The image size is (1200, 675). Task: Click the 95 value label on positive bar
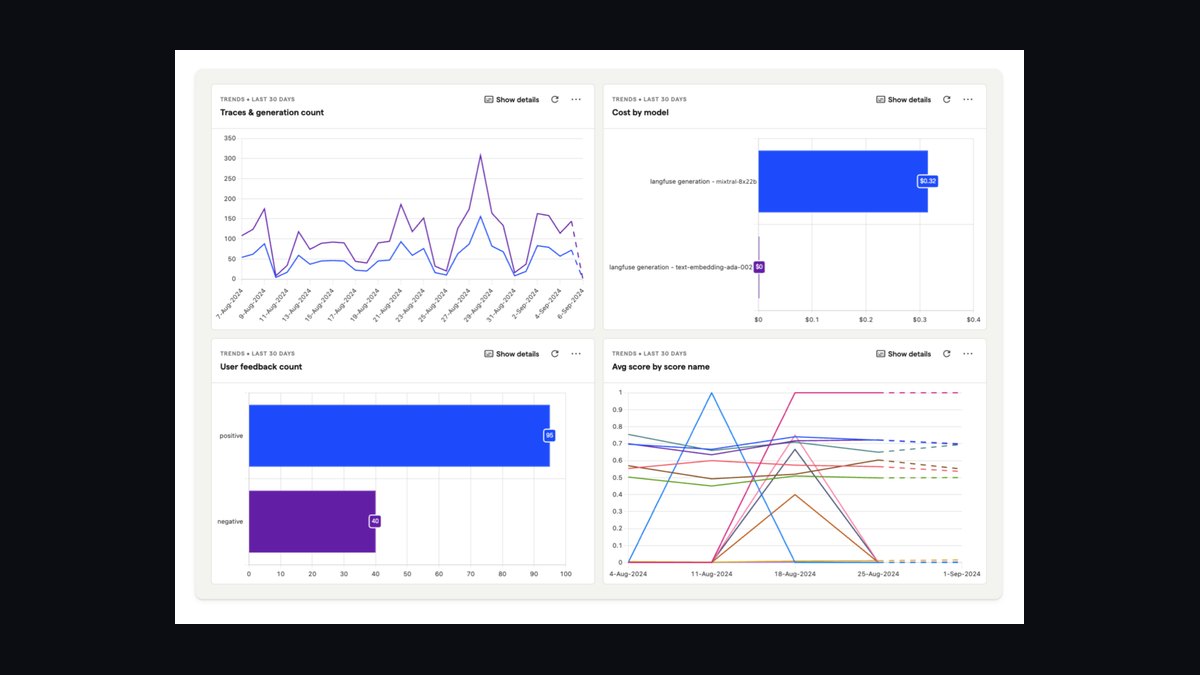[549, 435]
